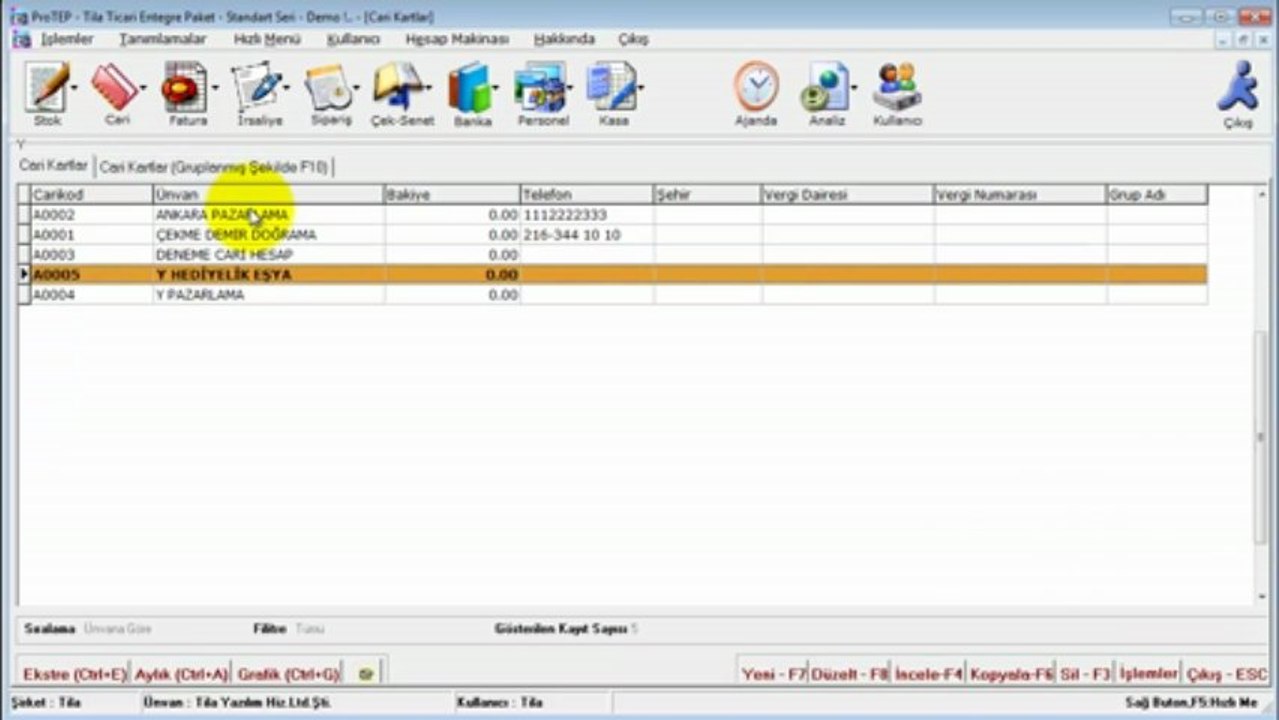Open the İşlemler menu

pyautogui.click(x=67, y=39)
